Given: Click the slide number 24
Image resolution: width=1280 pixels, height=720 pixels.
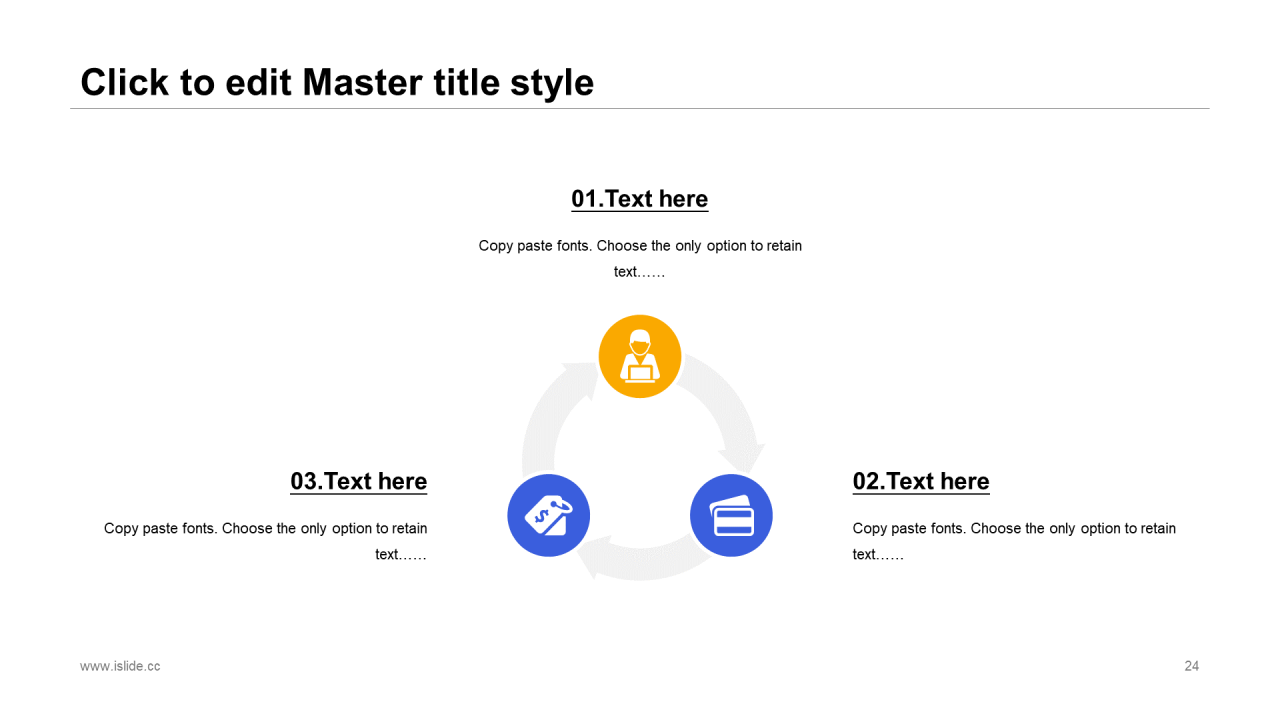Looking at the screenshot, I should coord(1191,666).
